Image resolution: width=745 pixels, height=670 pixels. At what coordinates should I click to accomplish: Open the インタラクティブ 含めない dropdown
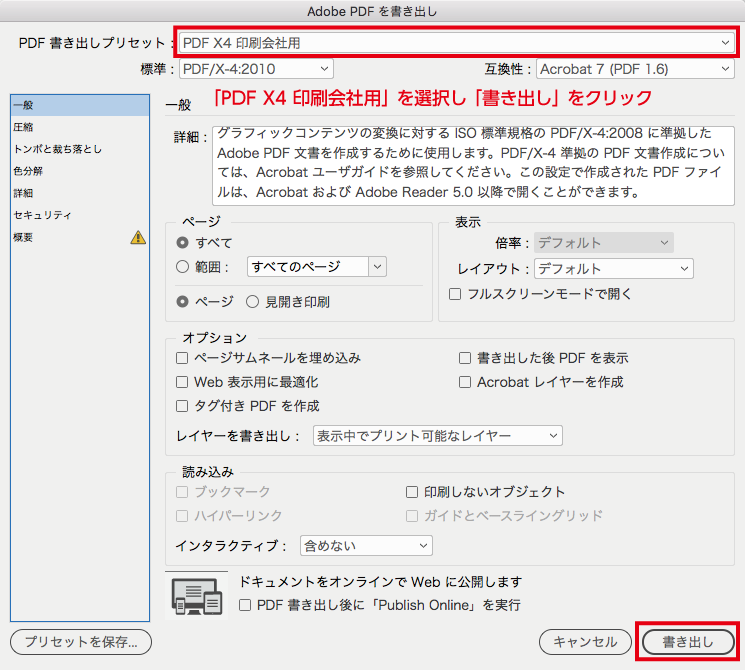[x=366, y=546]
